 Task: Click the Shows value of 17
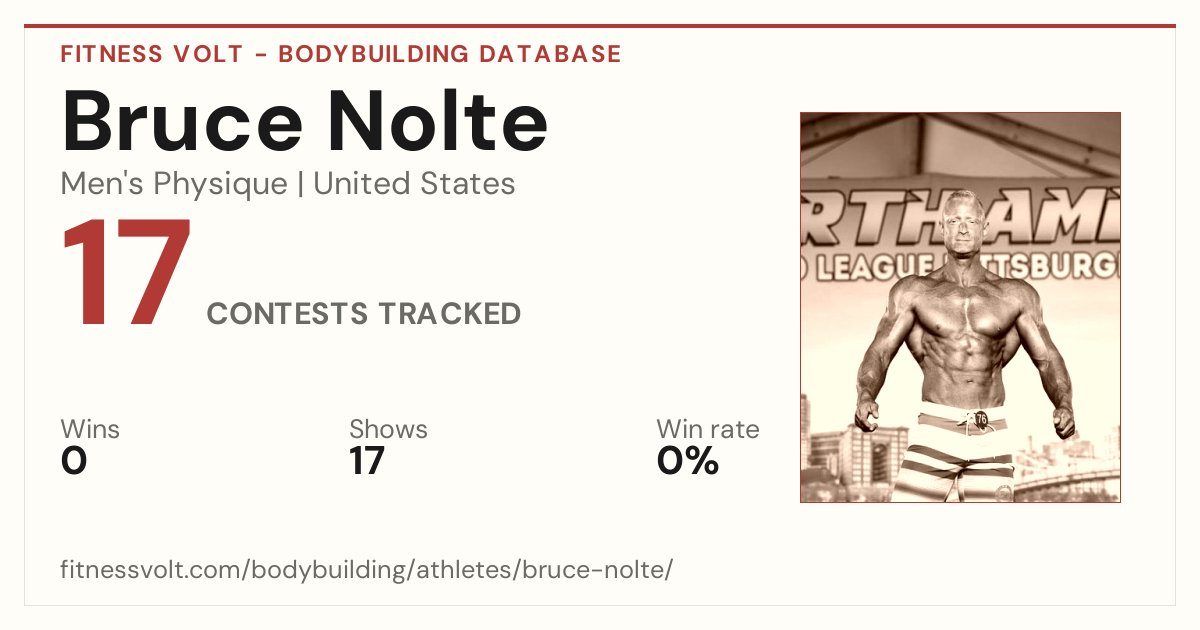click(x=367, y=461)
